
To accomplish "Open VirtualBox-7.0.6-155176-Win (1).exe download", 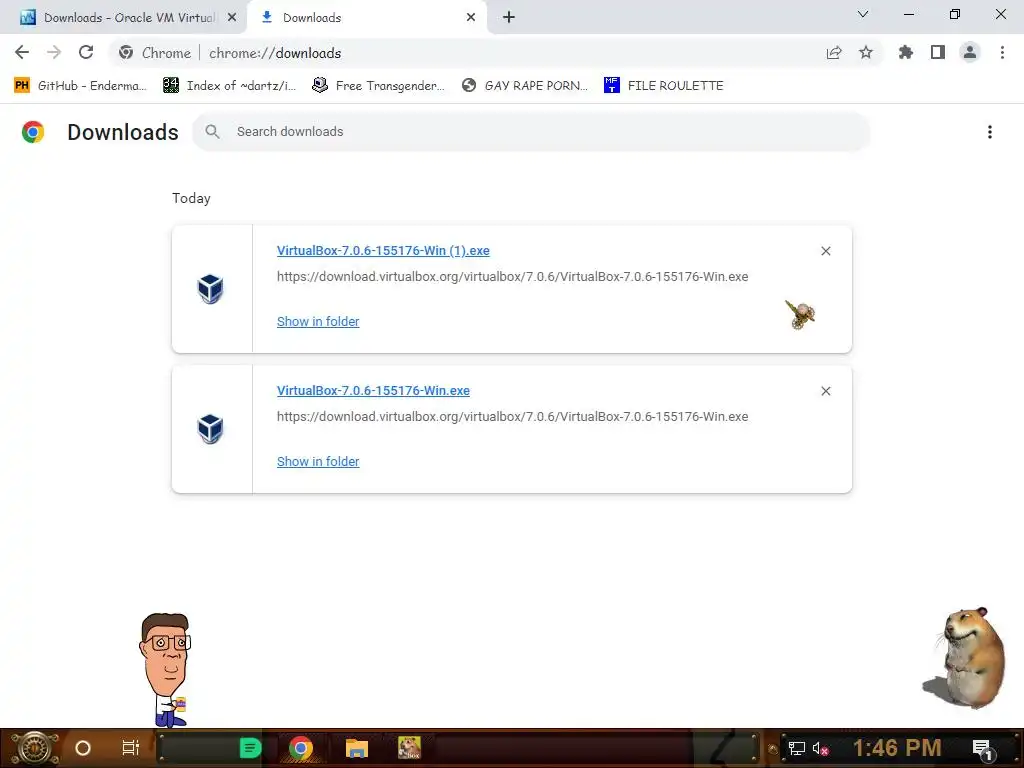I will 383,251.
